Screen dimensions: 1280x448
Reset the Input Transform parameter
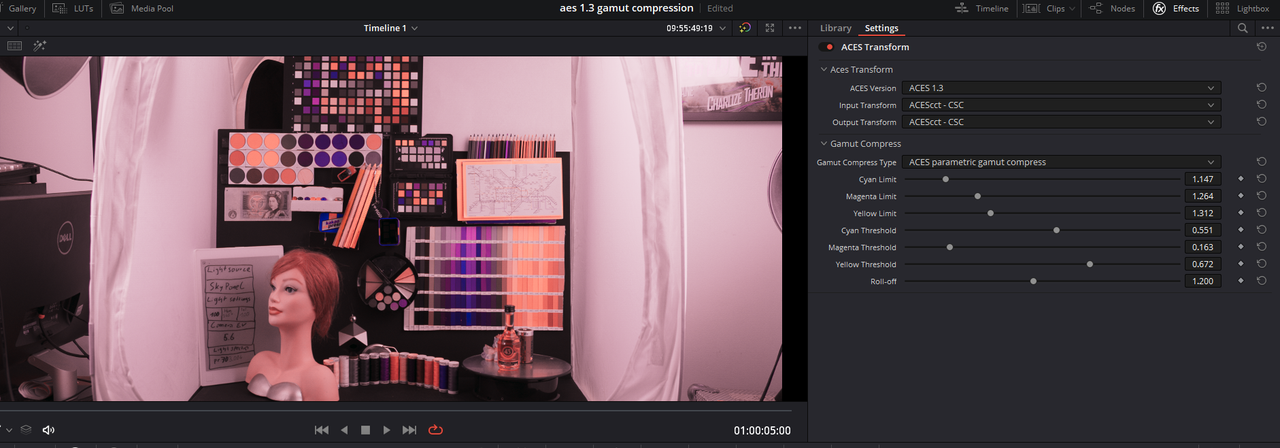(x=1262, y=105)
